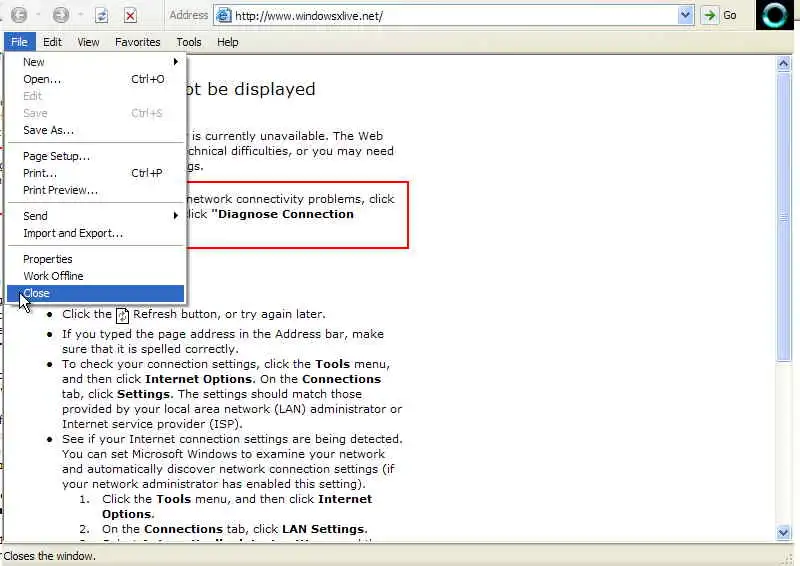Click the scrollbar up arrow
Screen dimensions: 800x566
click(784, 64)
